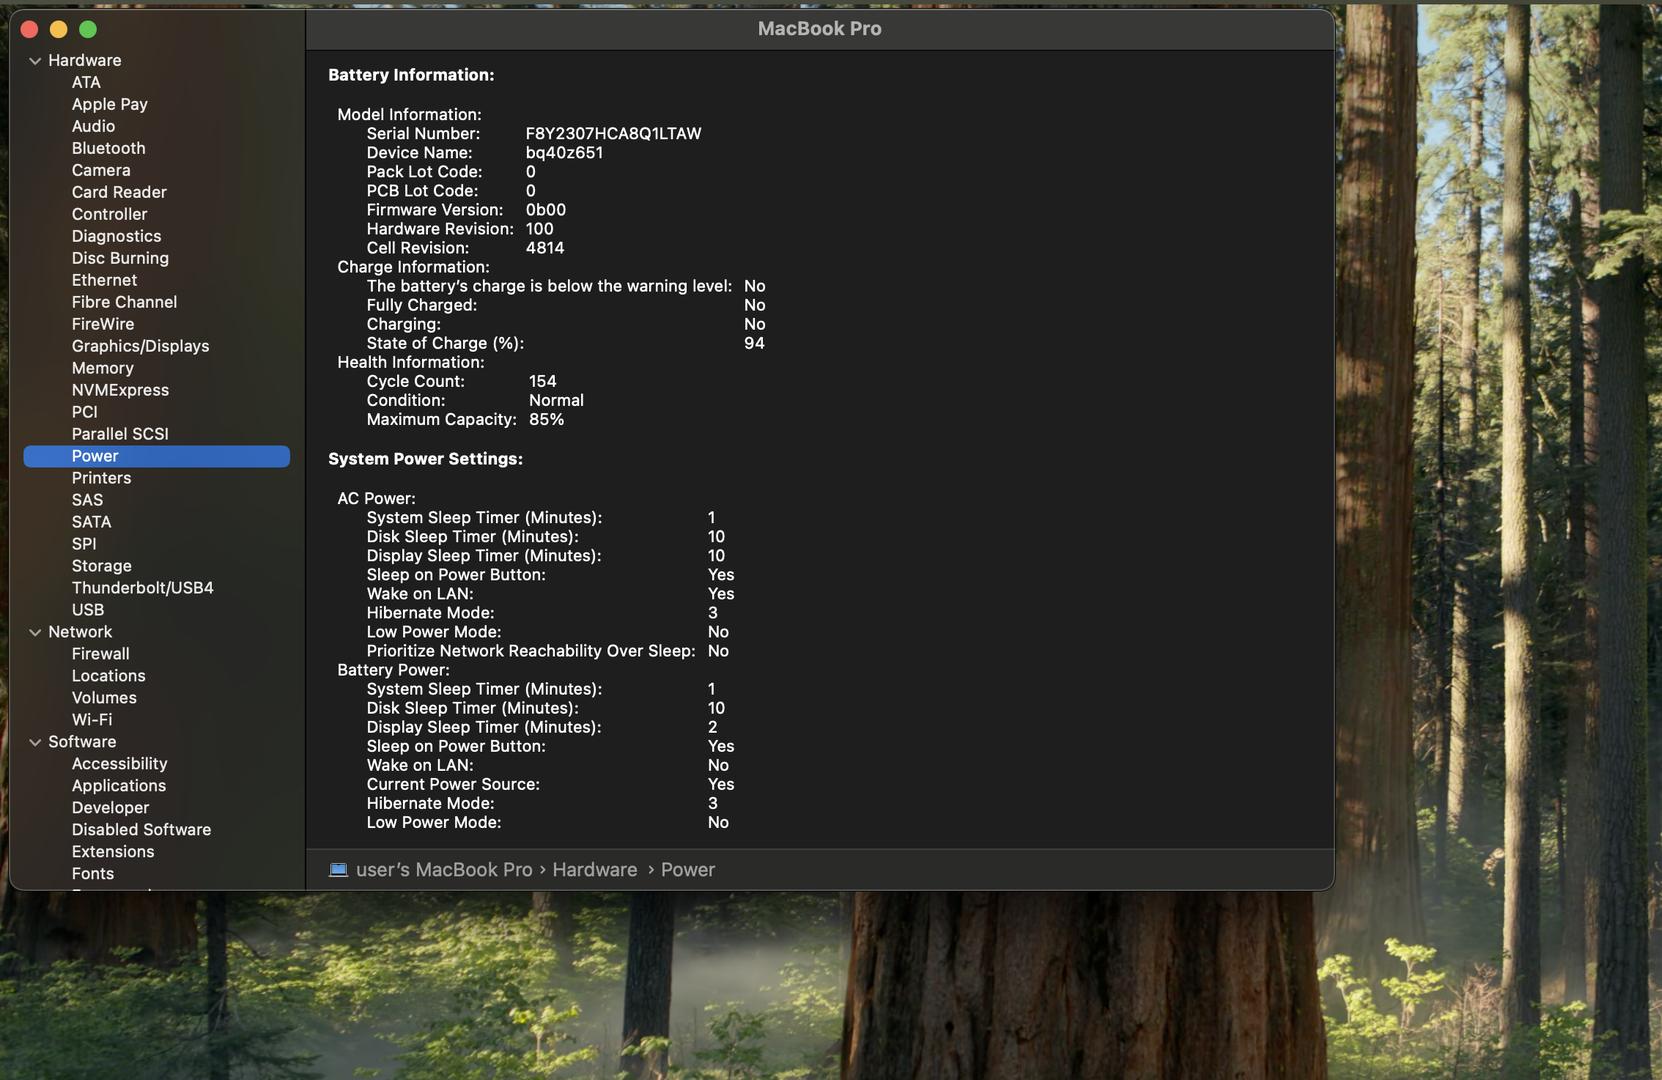Viewport: 1662px width, 1080px height.
Task: Select Memory in sidebar
Action: pos(102,368)
